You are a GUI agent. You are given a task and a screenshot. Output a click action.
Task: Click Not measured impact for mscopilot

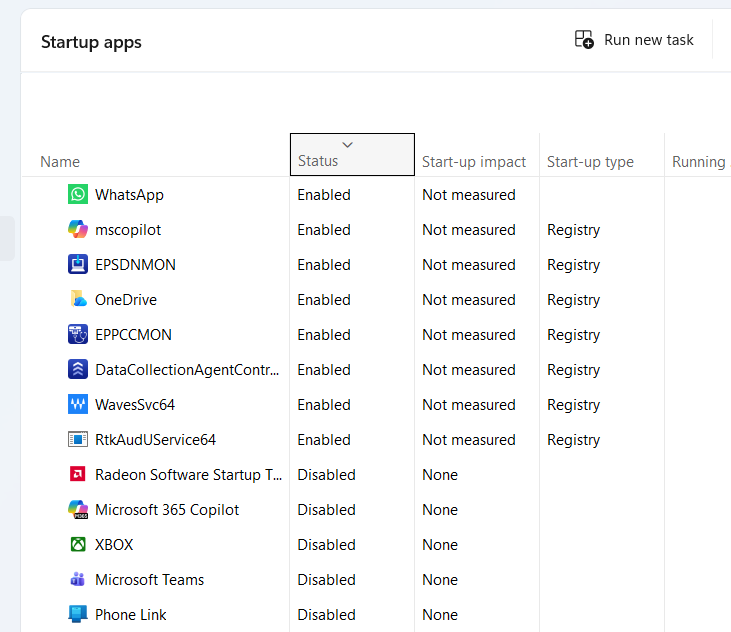coord(469,230)
